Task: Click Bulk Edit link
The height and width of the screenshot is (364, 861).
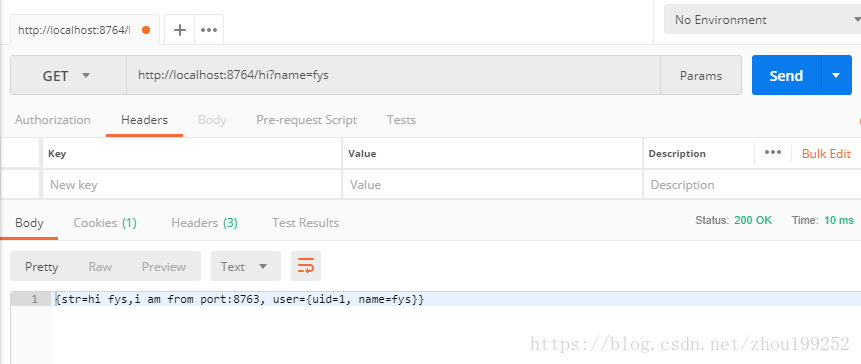Action: pyautogui.click(x=826, y=153)
